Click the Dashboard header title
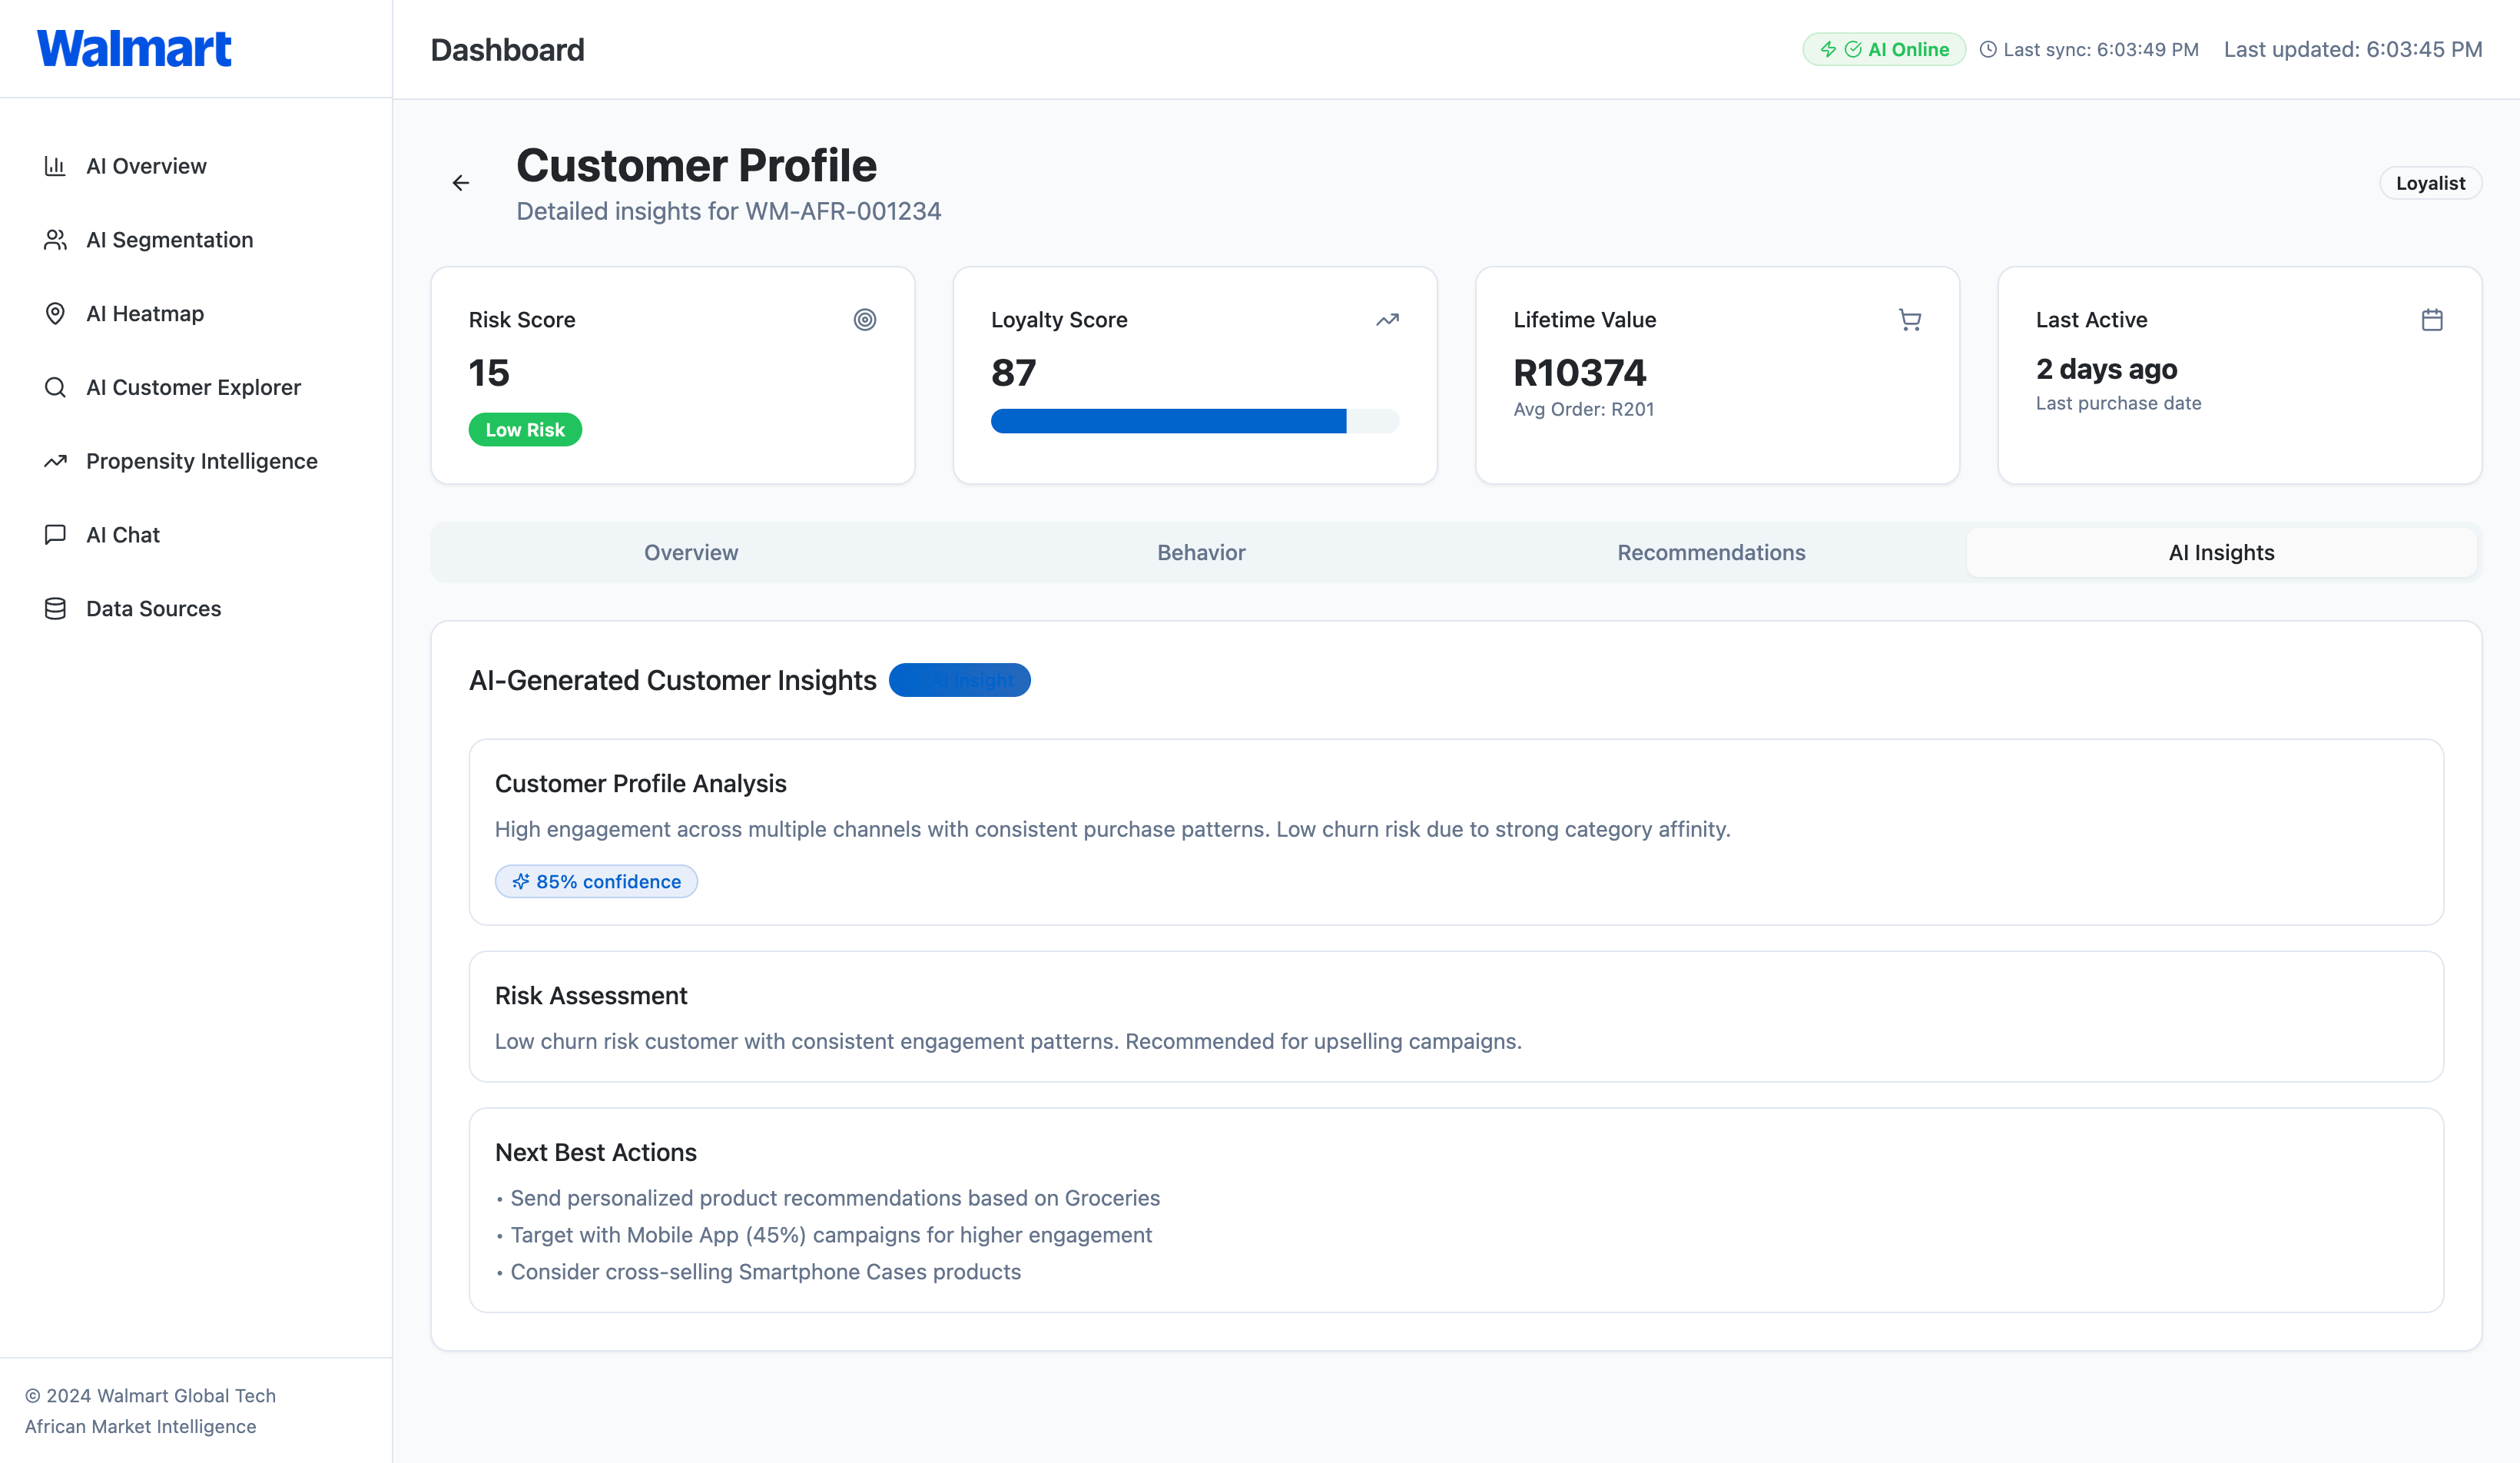The image size is (2520, 1463). (x=508, y=50)
